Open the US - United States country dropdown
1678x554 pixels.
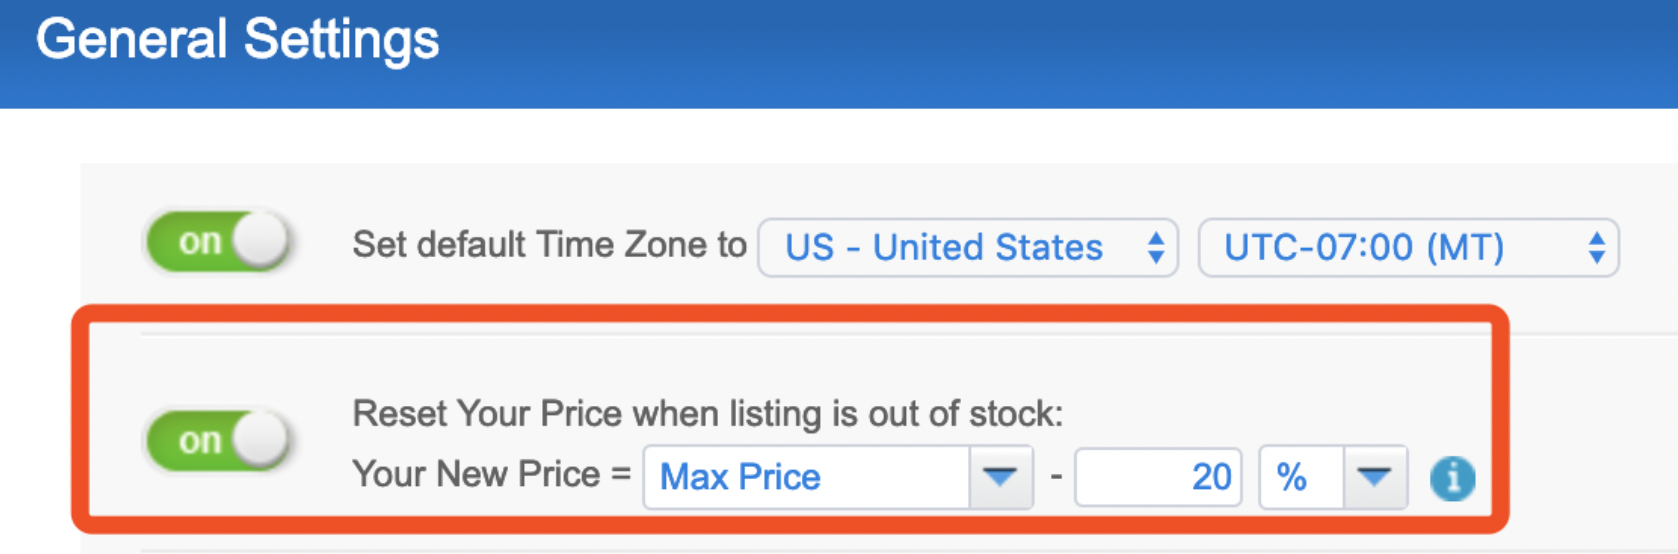pyautogui.click(x=967, y=248)
